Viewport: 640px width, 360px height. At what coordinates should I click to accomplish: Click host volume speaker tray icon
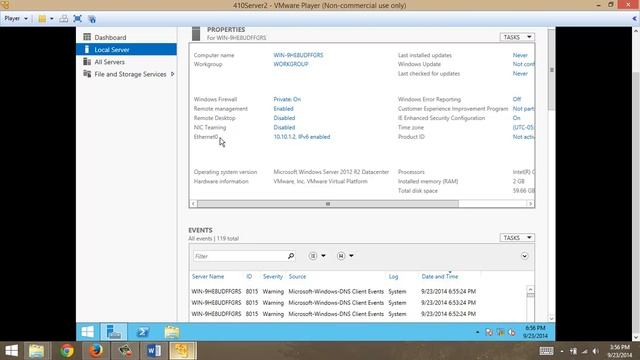[x=596, y=351]
